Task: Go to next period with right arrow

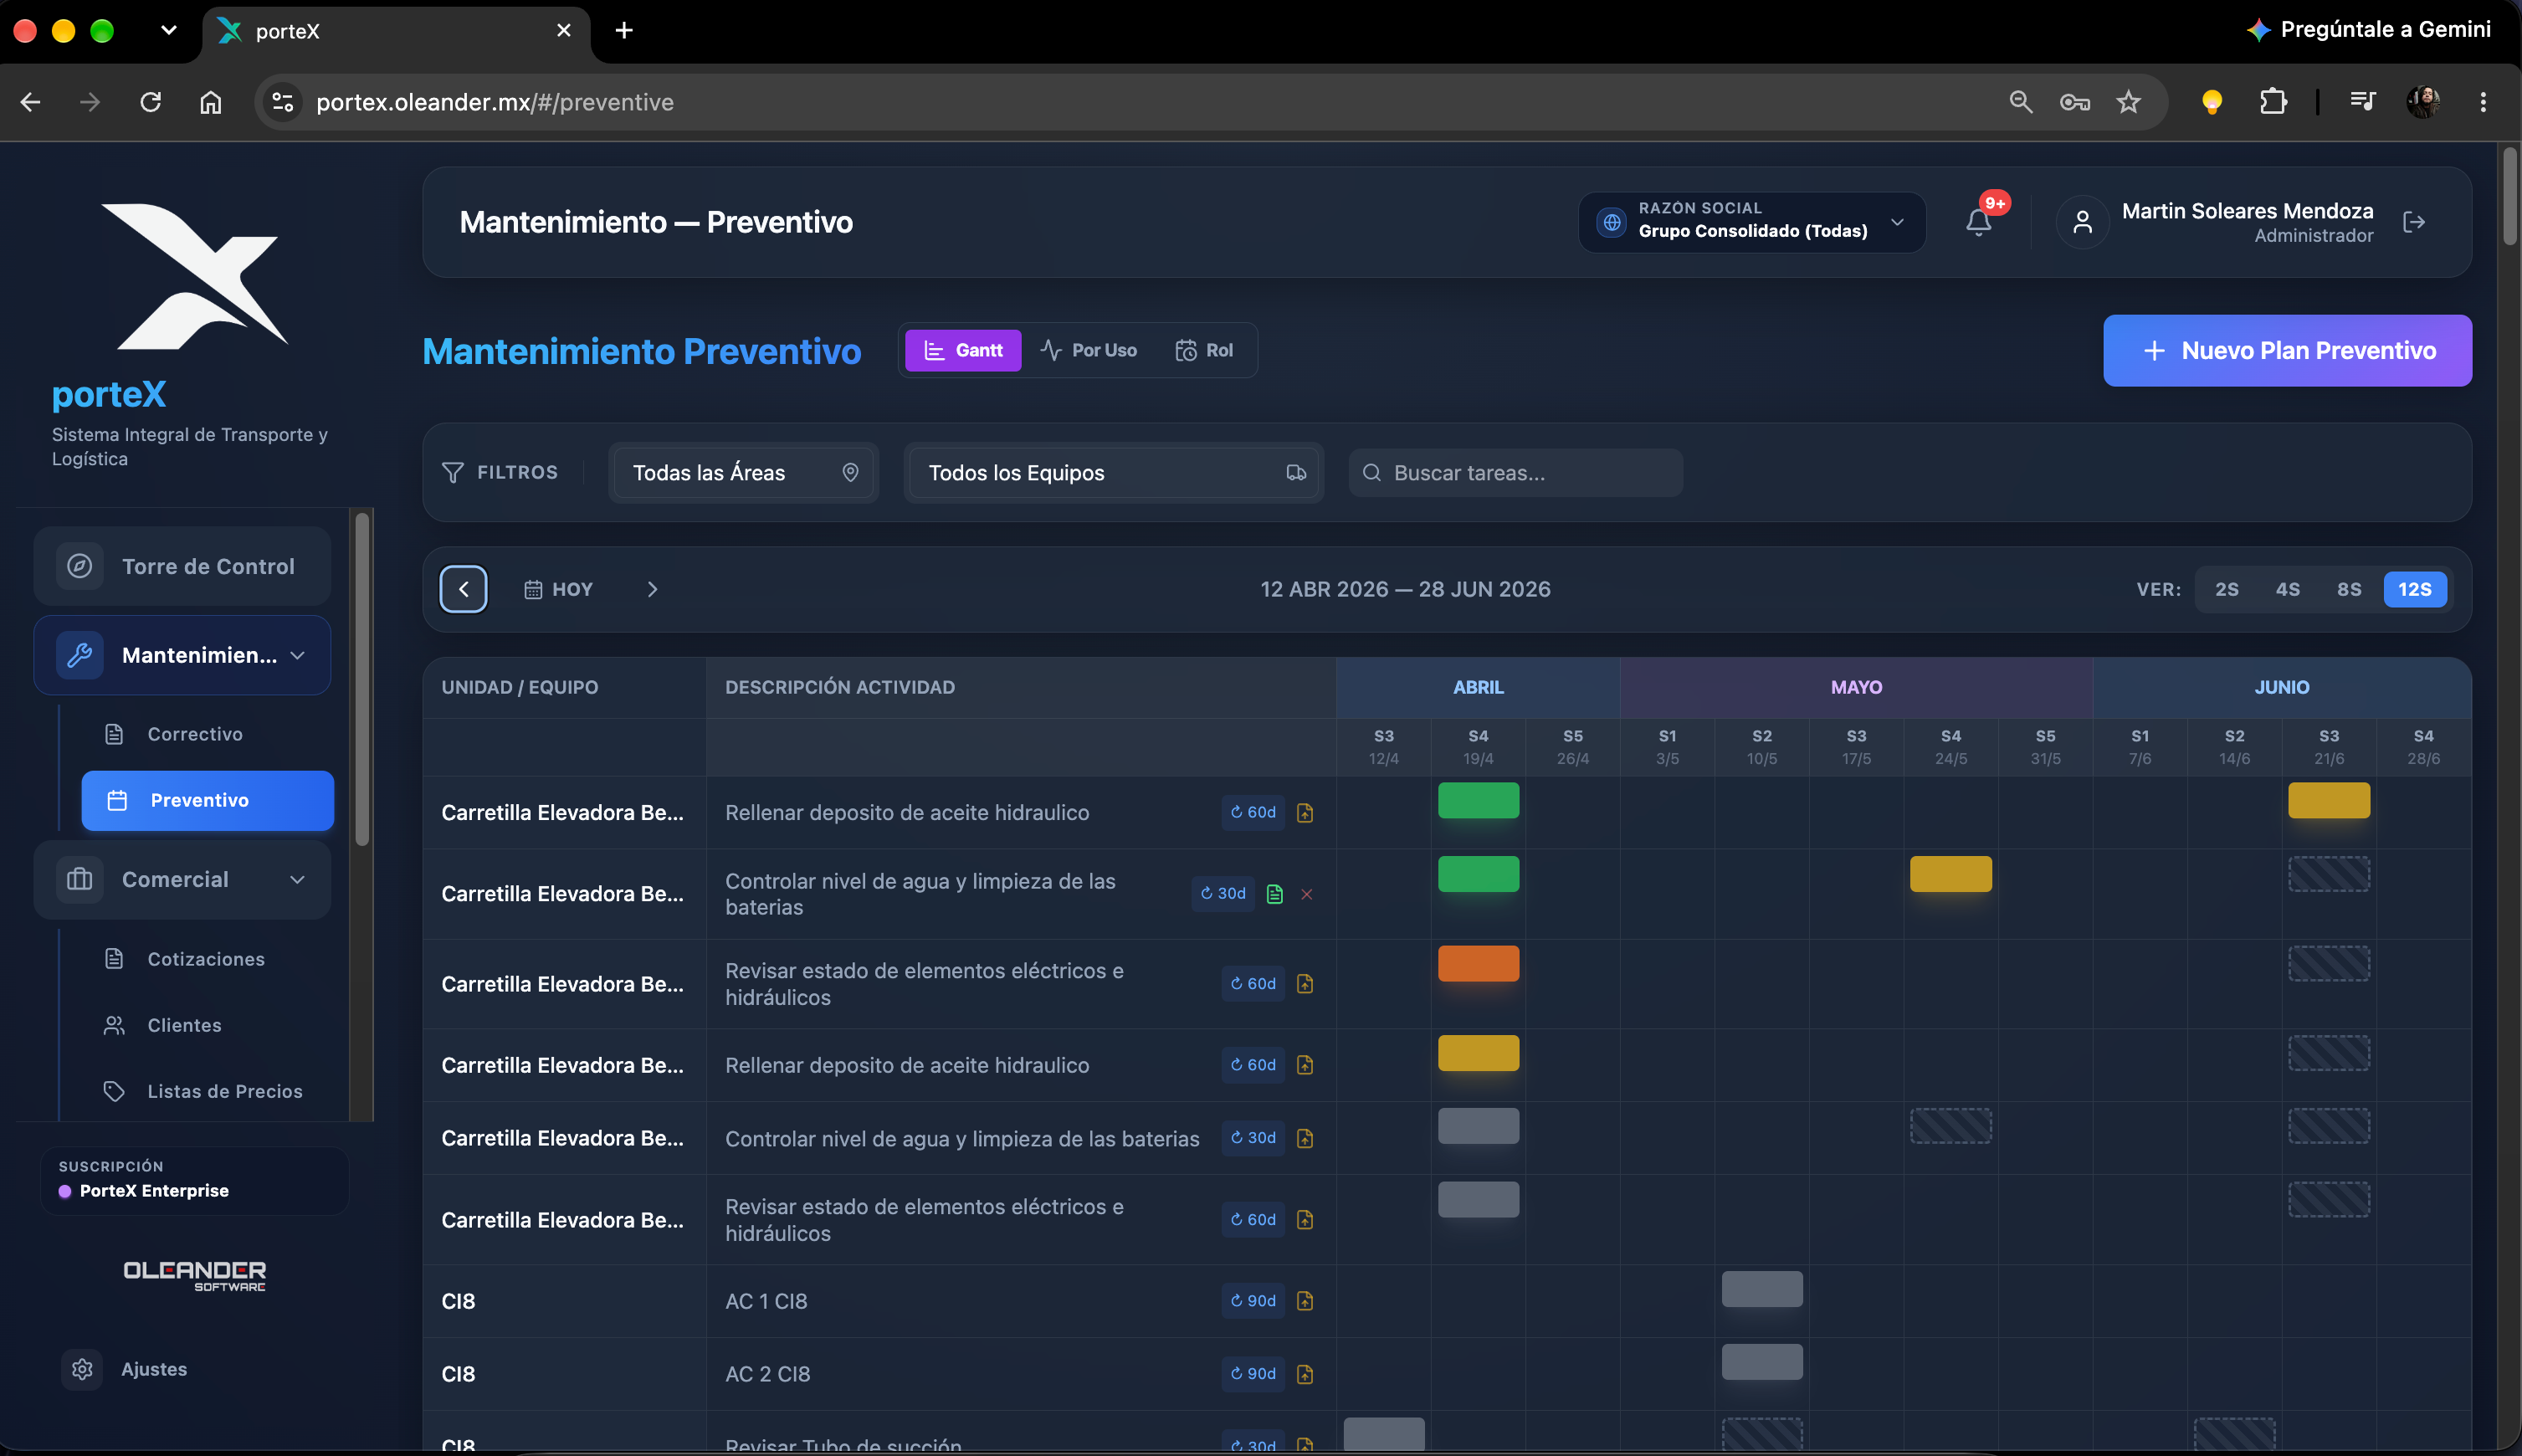Action: (x=652, y=589)
